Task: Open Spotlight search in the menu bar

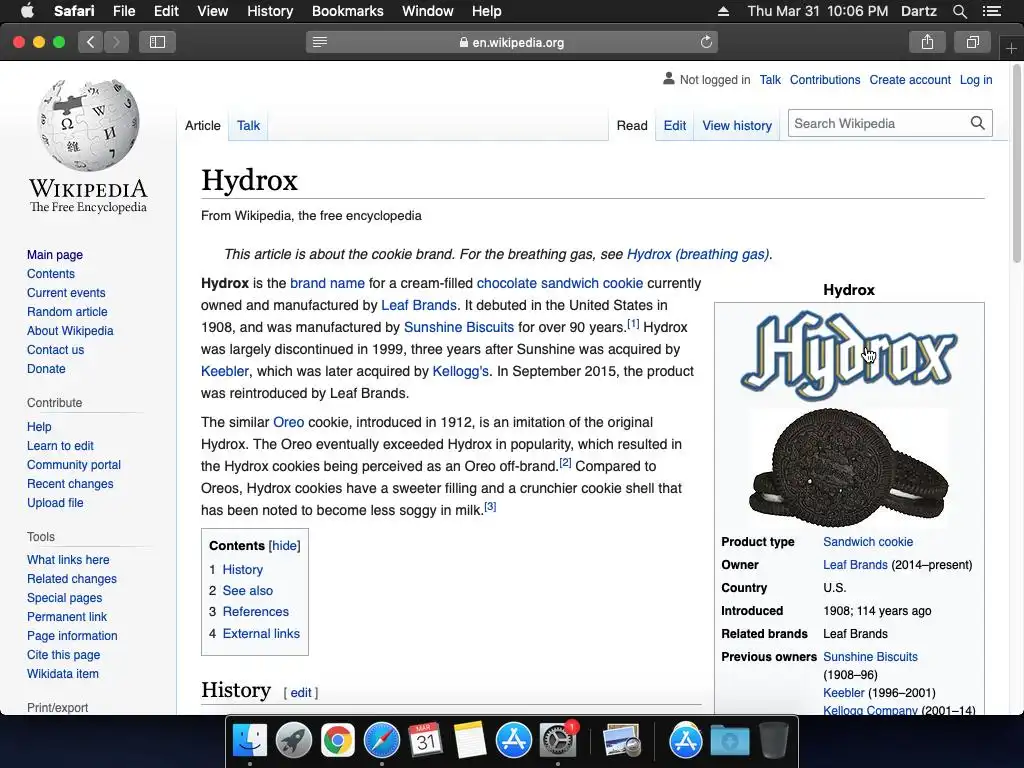Action: tap(959, 11)
